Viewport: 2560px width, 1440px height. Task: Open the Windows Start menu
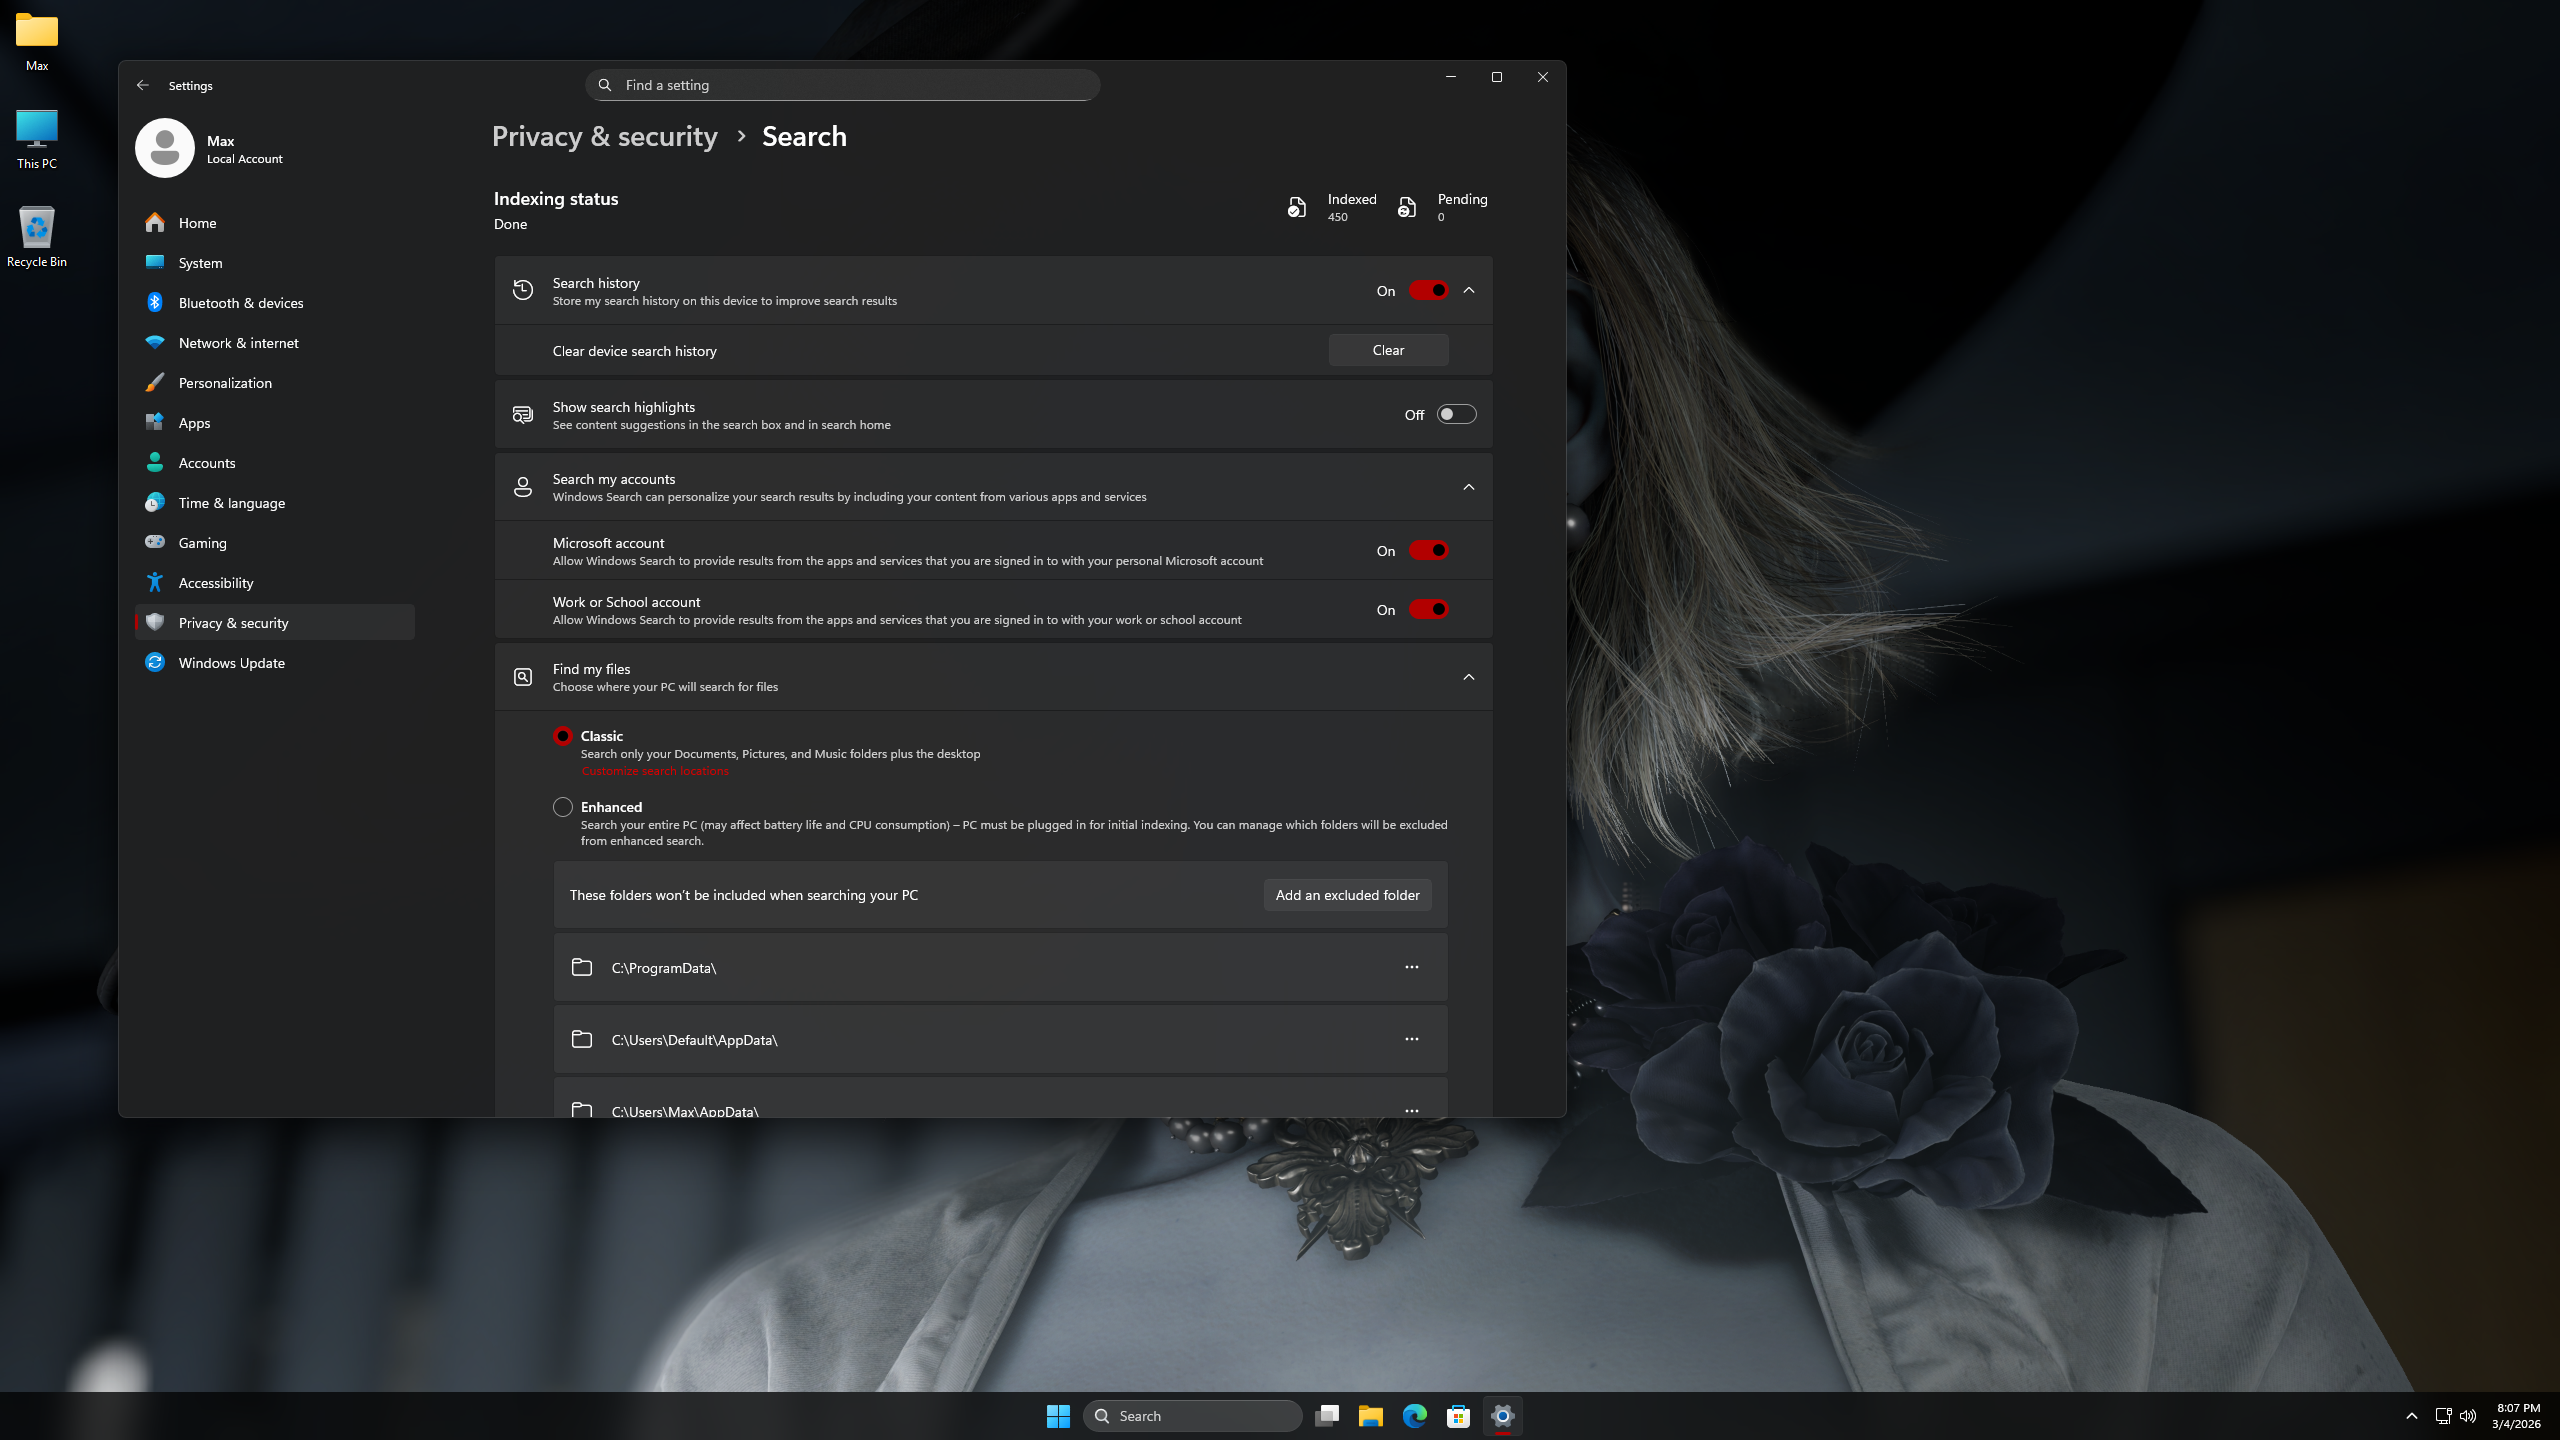click(1058, 1416)
